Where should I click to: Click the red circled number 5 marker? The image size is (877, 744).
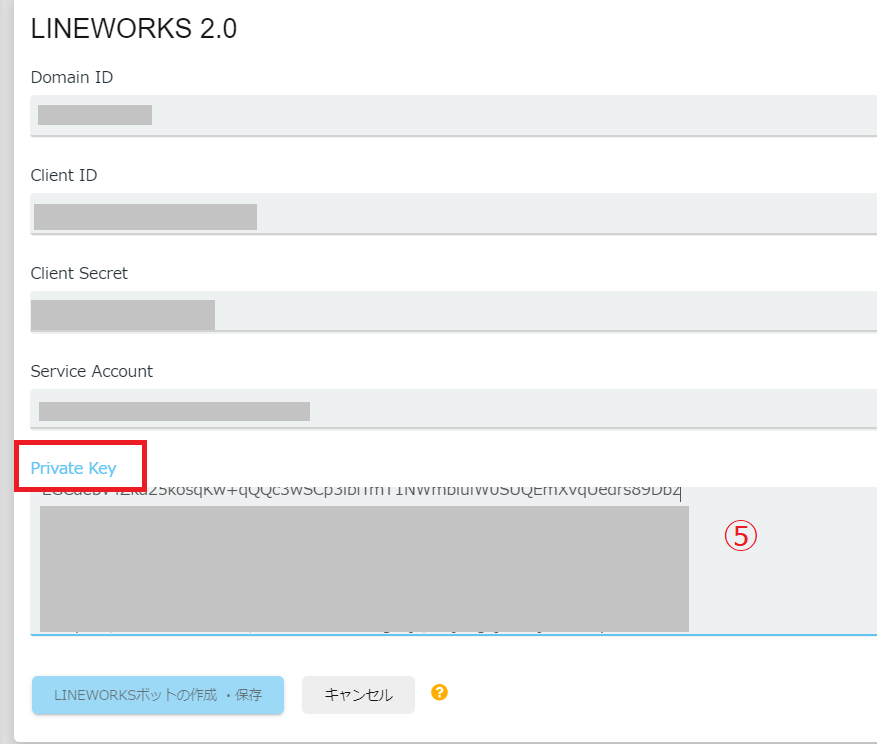point(741,537)
